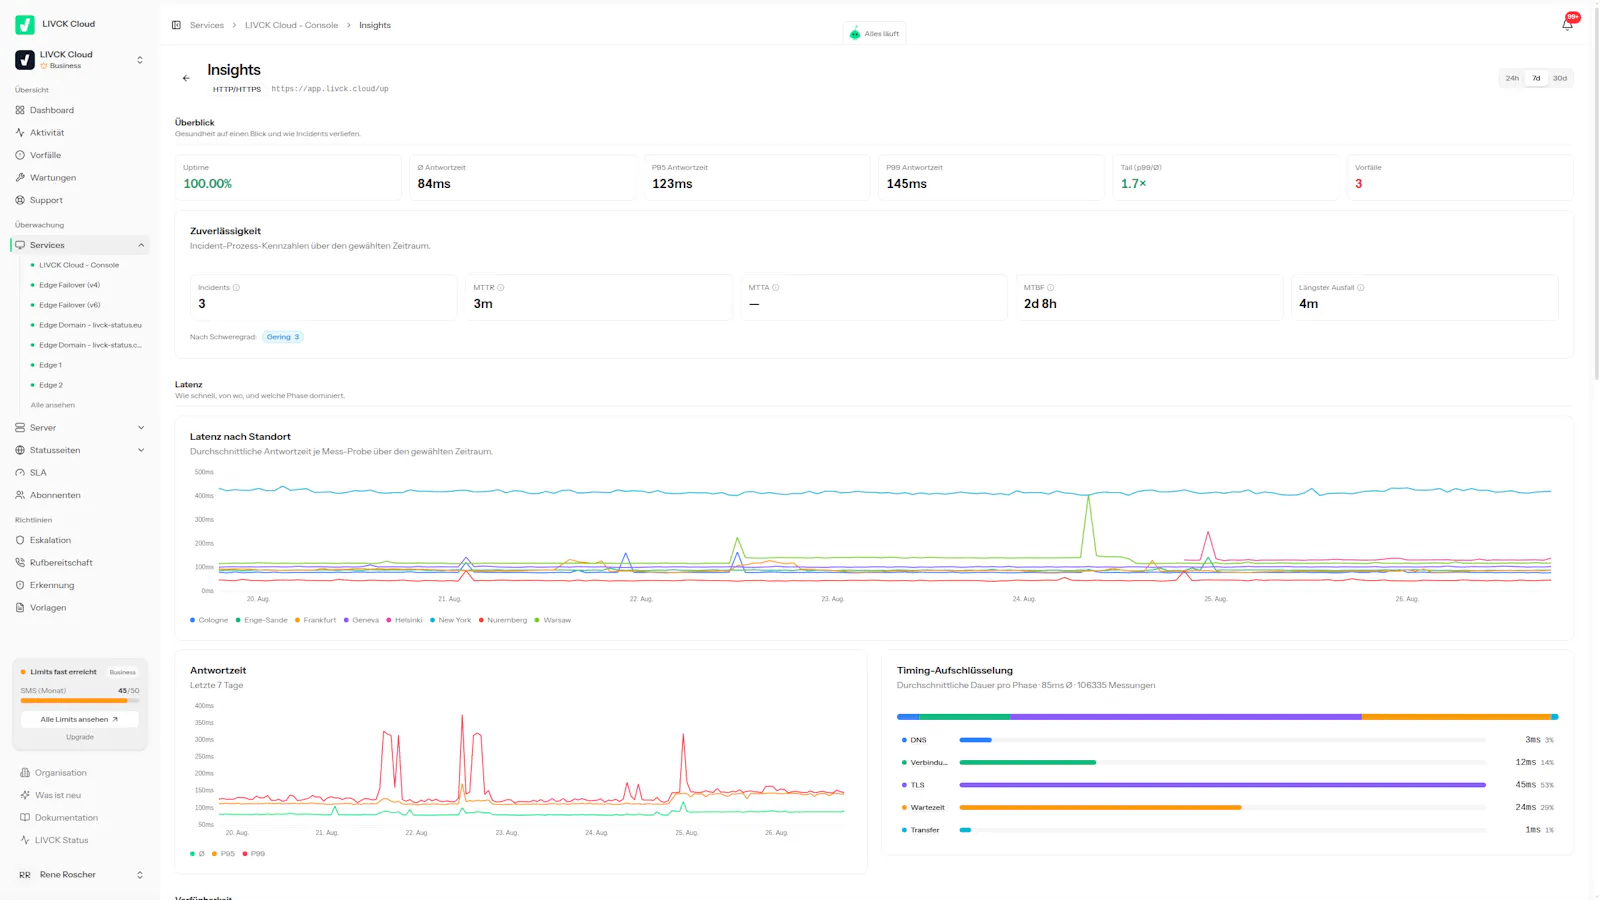1600x900 pixels.
Task: Click LIVCK Cloud - Console breadcrumb
Action: (291, 25)
